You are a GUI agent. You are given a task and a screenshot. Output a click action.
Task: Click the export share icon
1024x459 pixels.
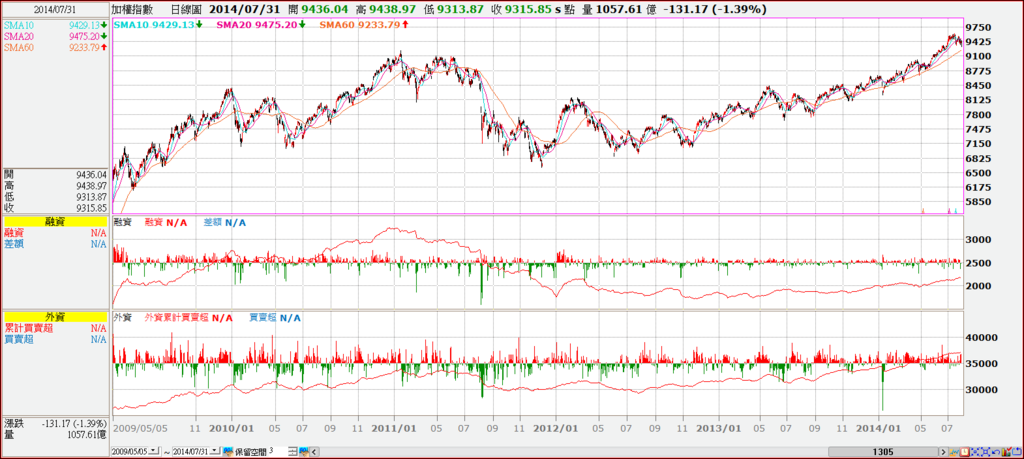coord(1017,452)
